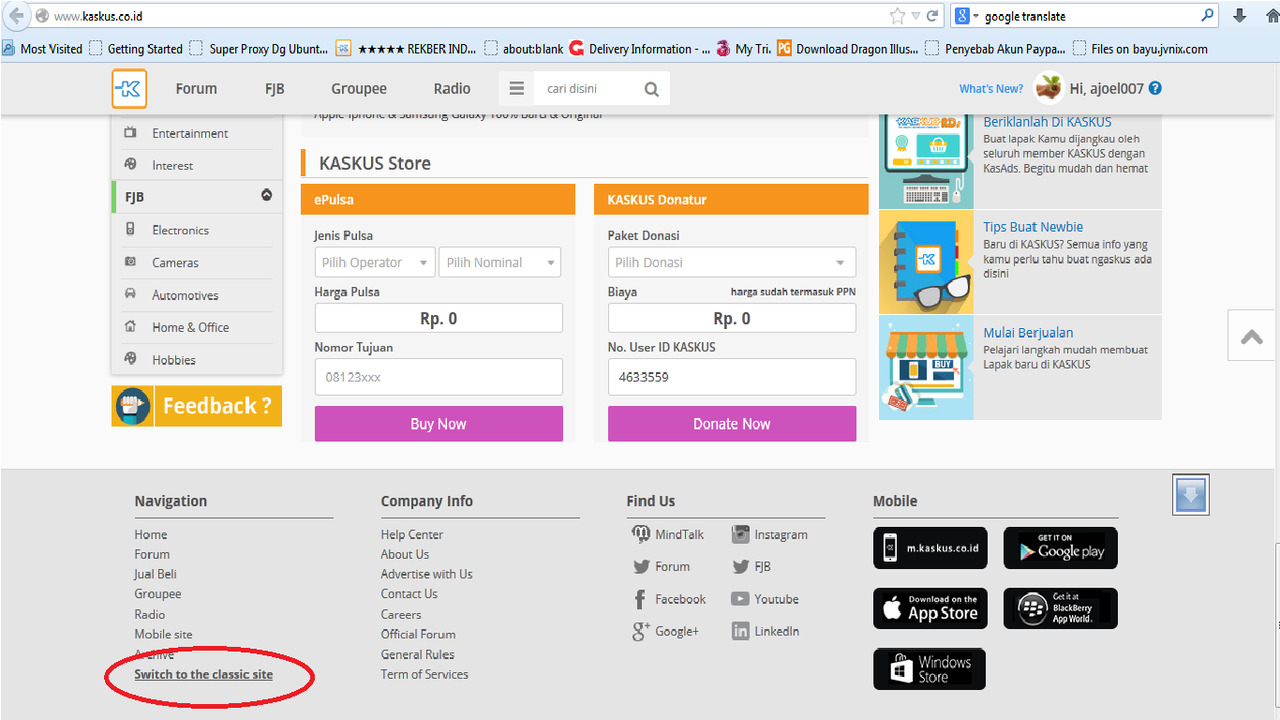This screenshot has height=720, width=1280.
Task: Open MindTalk link in Find Us
Action: tap(668, 534)
